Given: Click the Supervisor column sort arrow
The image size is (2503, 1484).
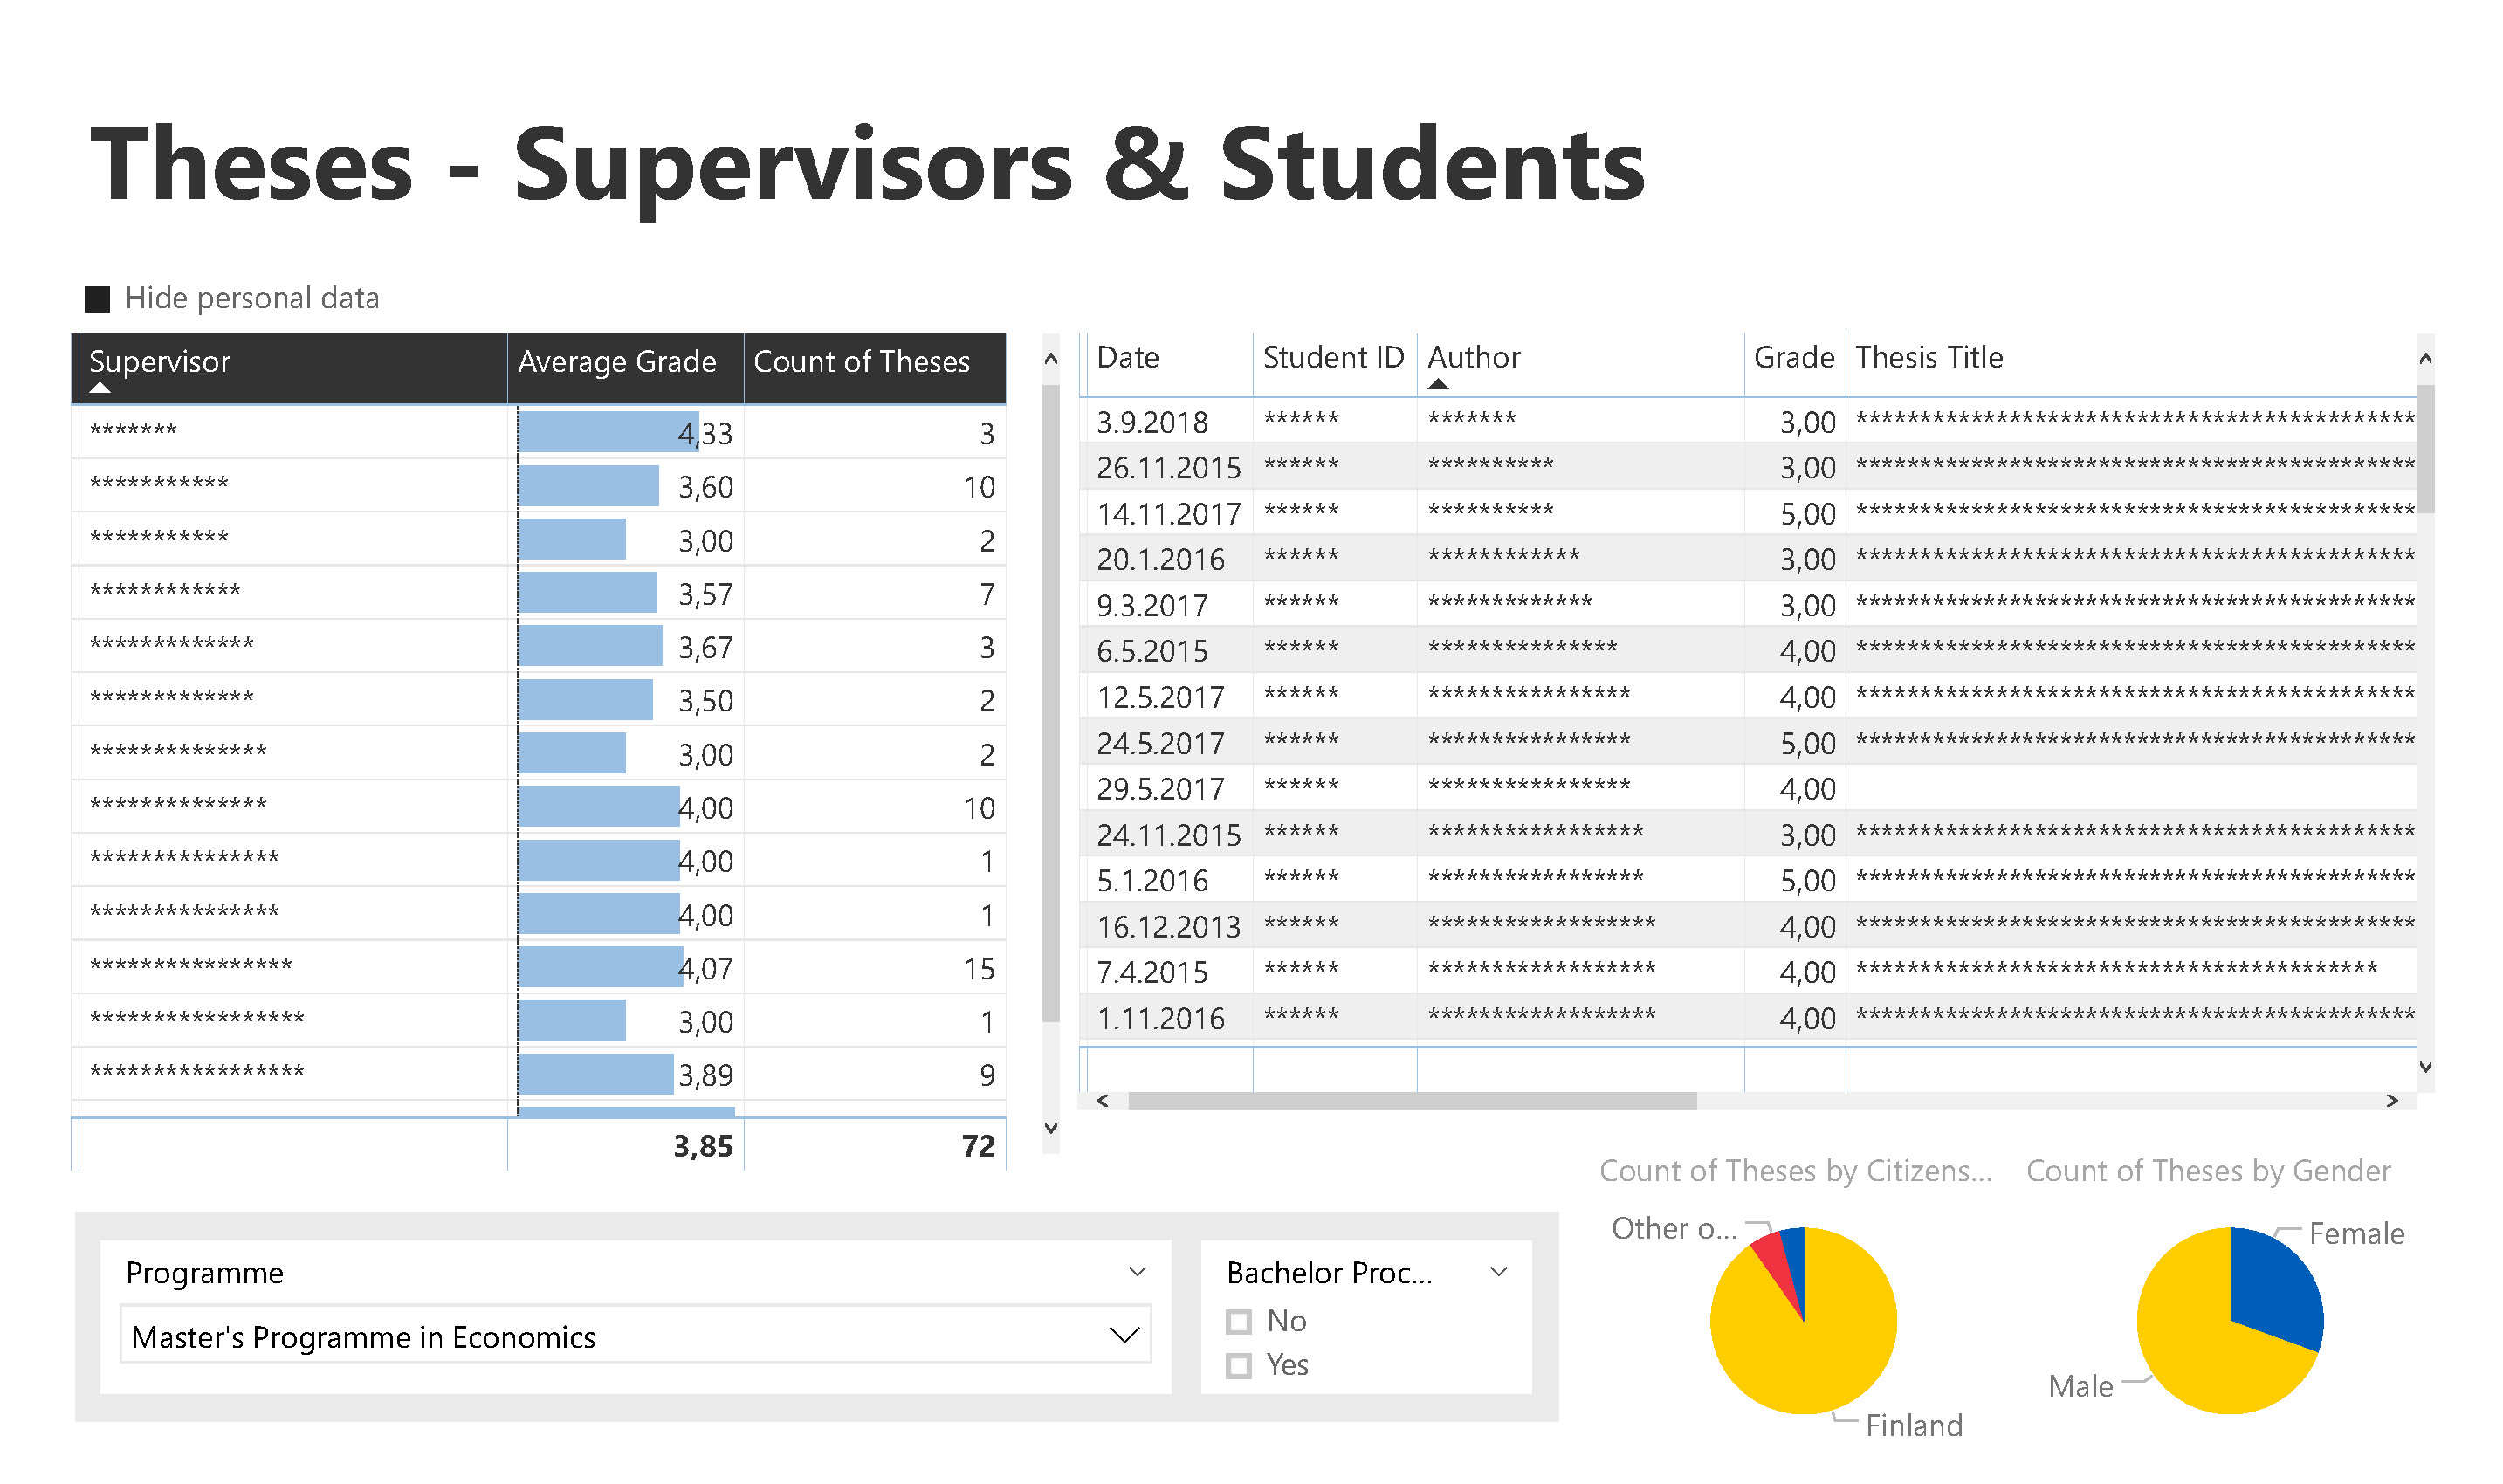Looking at the screenshot, I should click(100, 388).
